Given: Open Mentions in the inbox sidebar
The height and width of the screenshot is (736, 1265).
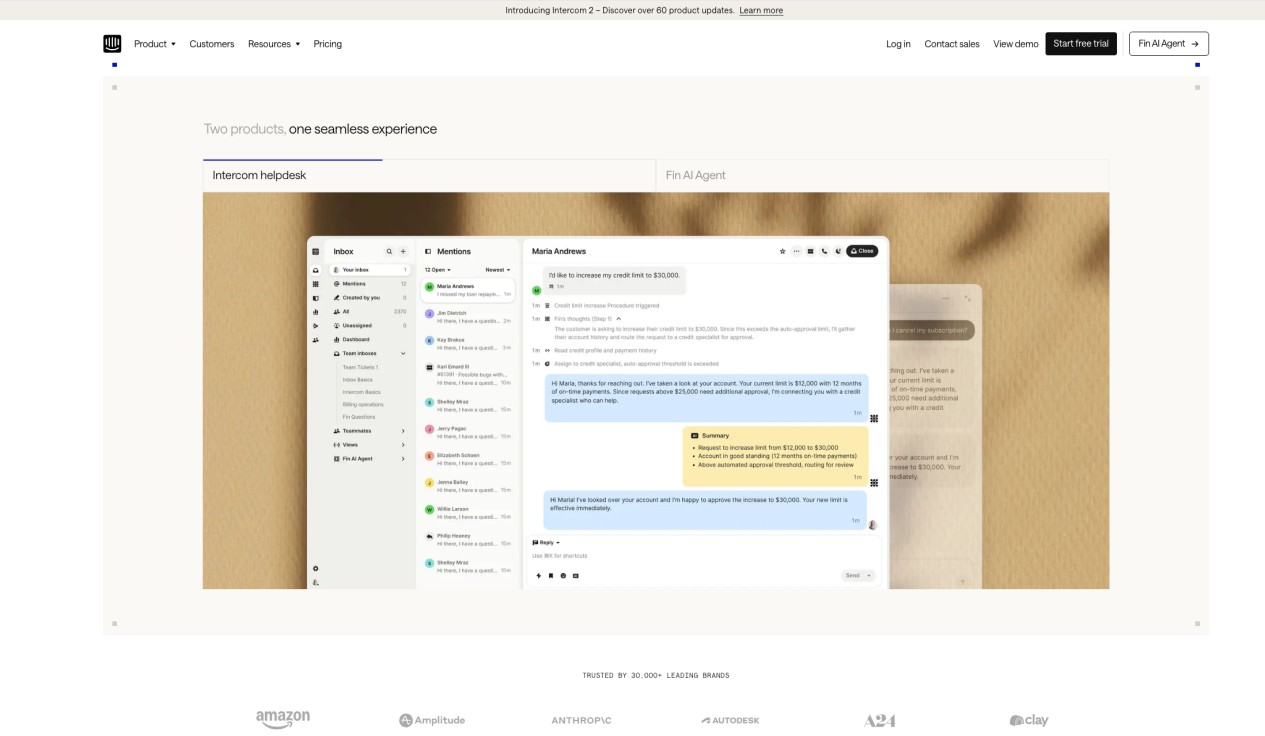Looking at the screenshot, I should 369,284.
